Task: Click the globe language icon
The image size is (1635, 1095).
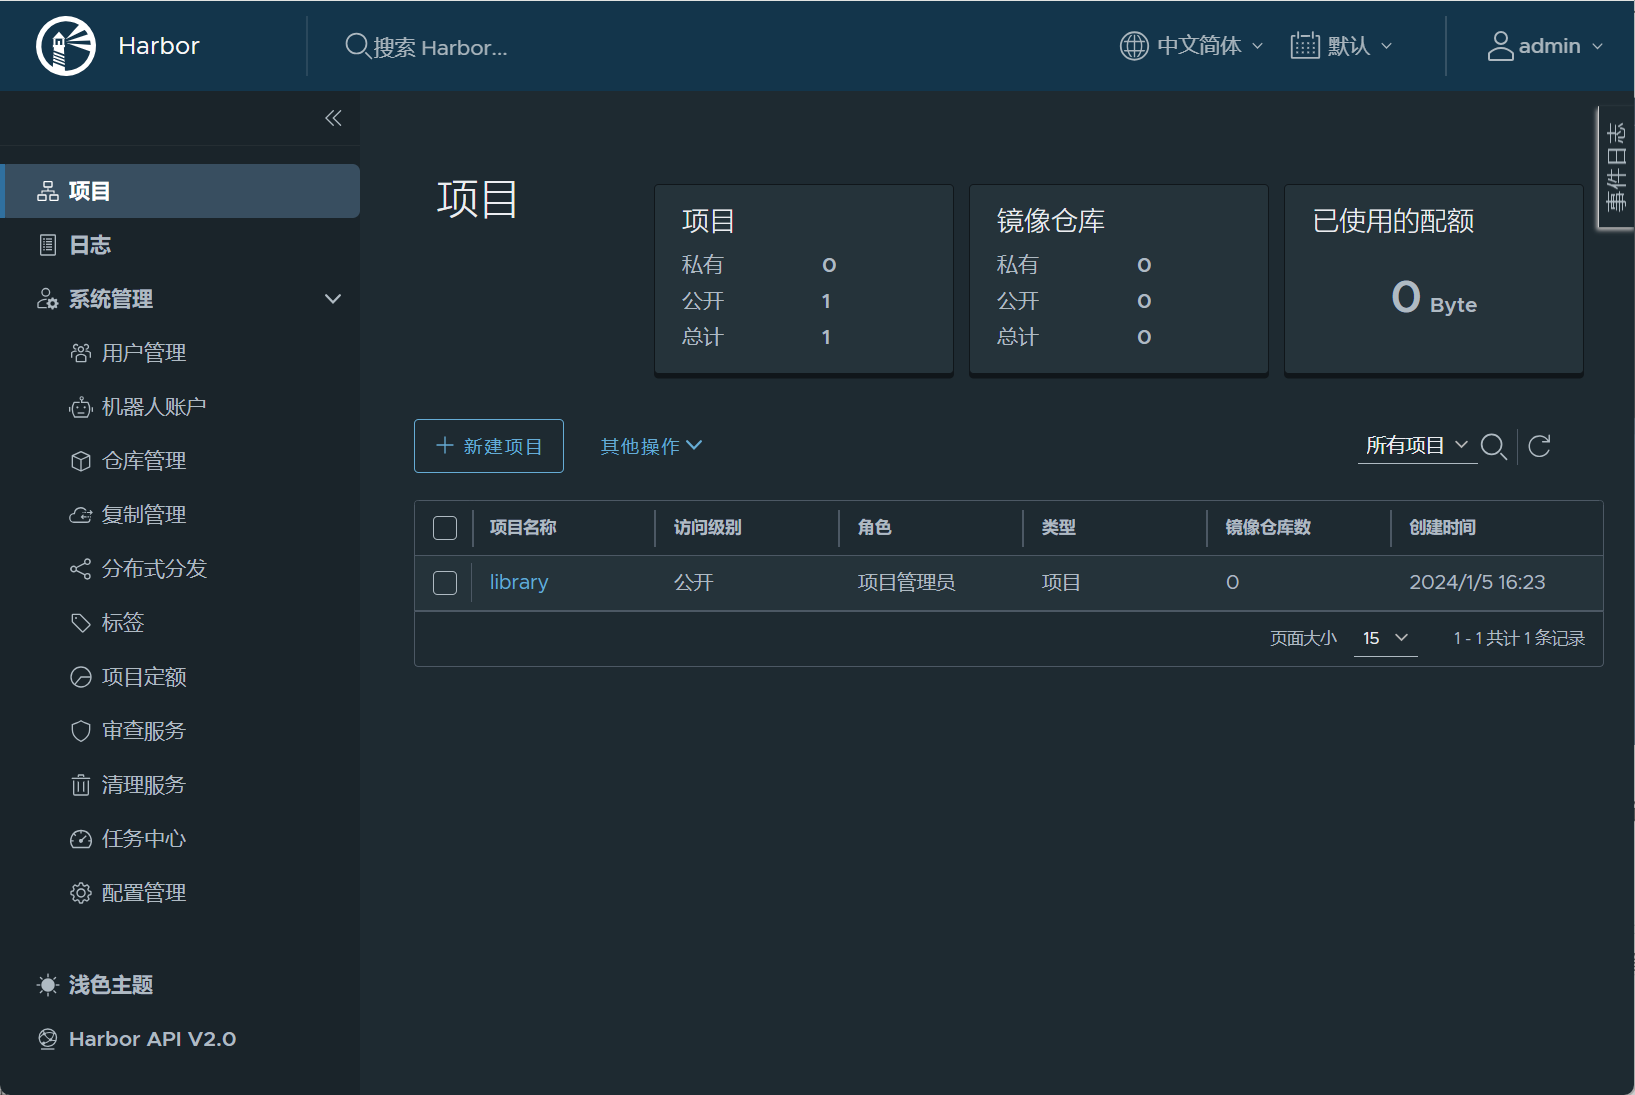Action: coord(1134,46)
